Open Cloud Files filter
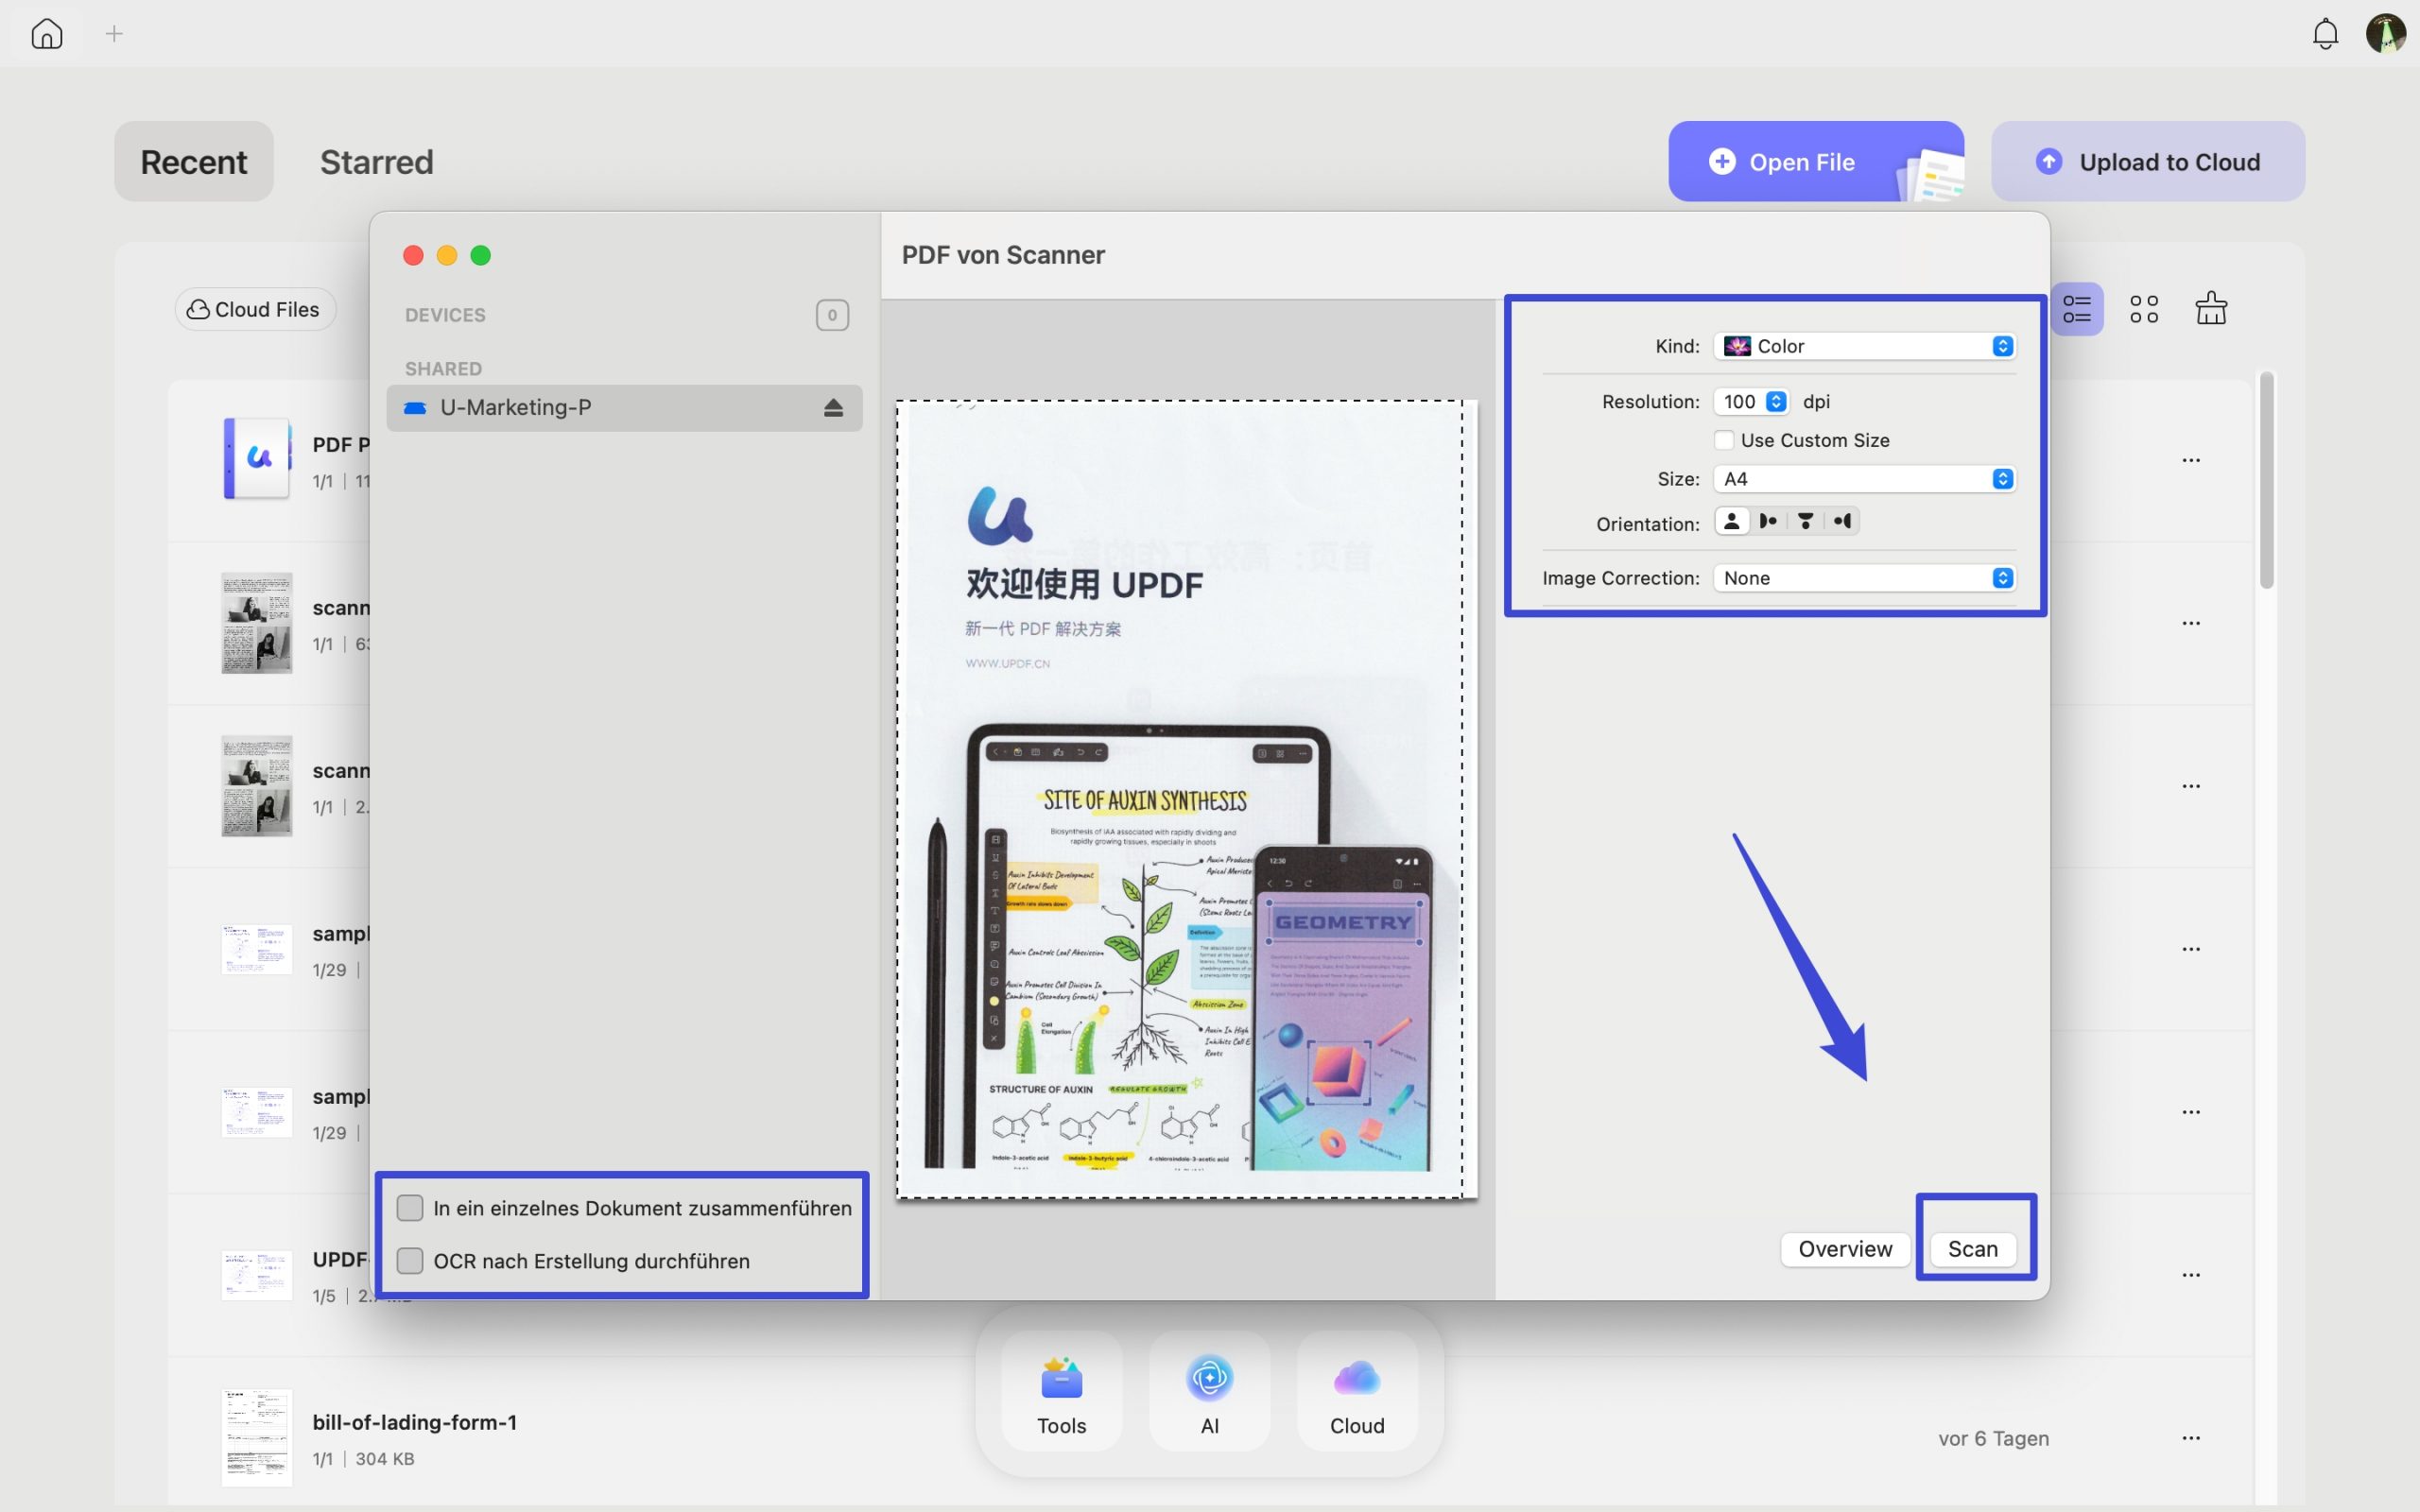2420x1512 pixels. pyautogui.click(x=255, y=310)
